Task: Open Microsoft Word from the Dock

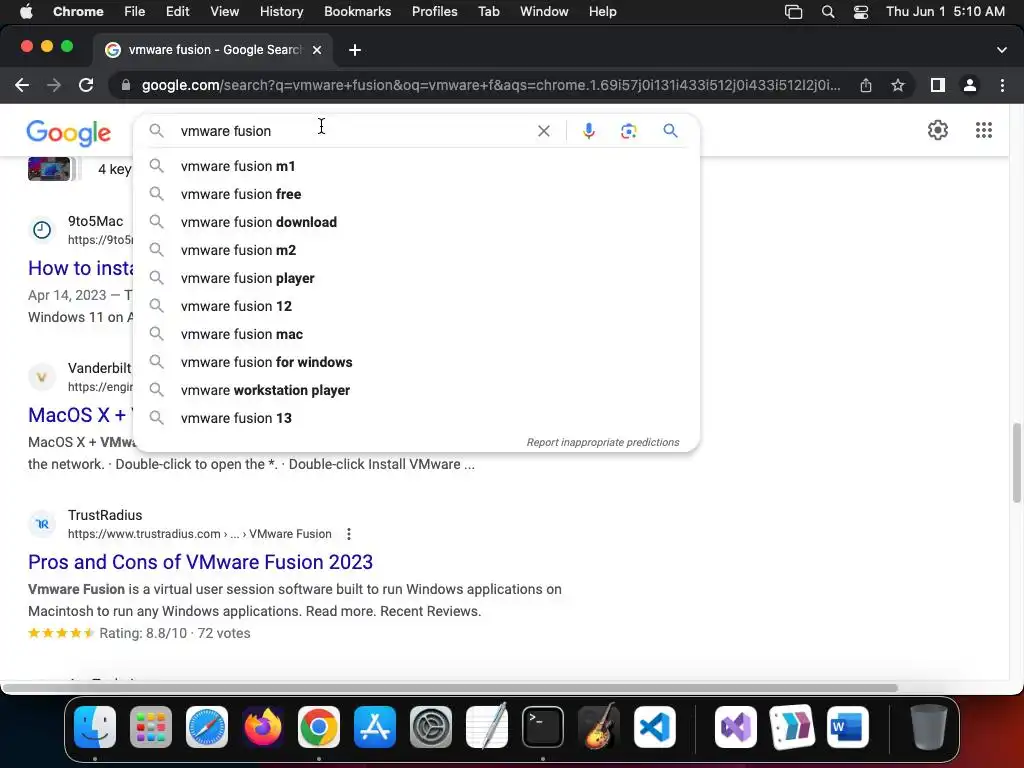Action: click(848, 727)
